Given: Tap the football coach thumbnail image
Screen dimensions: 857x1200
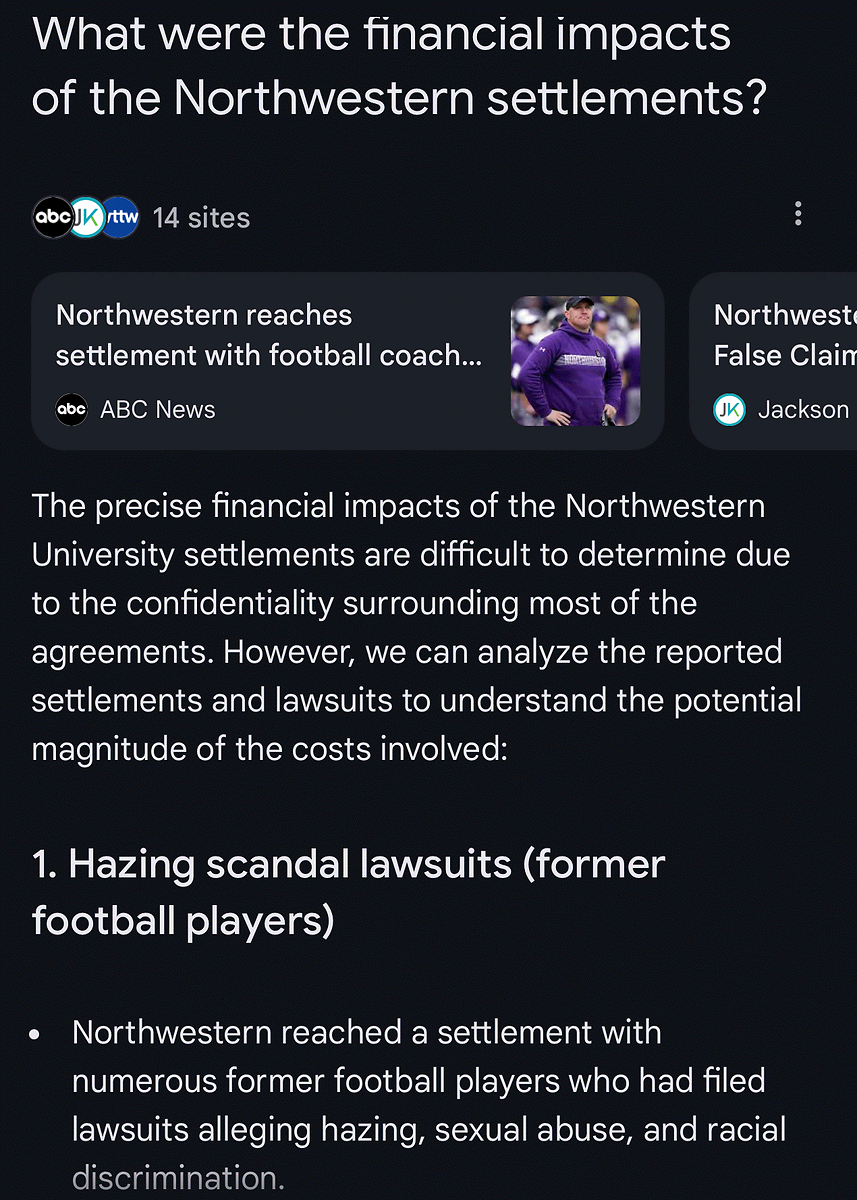Looking at the screenshot, I should point(575,360).
